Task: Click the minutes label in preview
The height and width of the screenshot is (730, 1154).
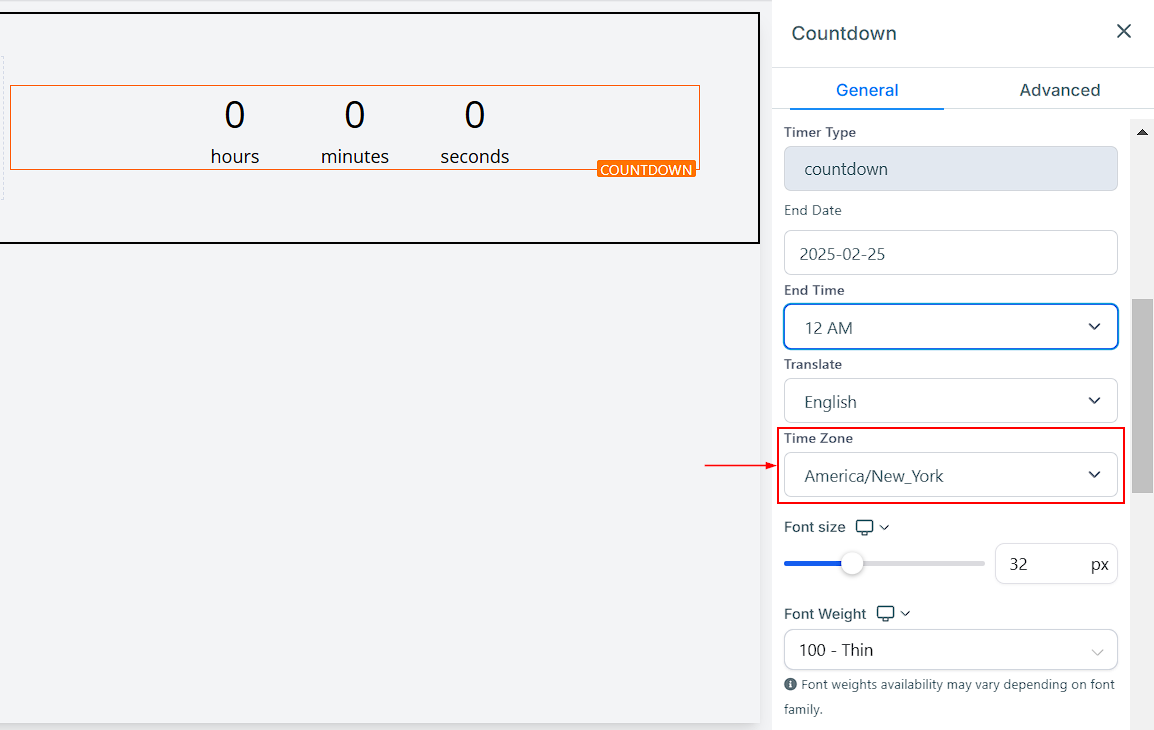Action: (355, 157)
